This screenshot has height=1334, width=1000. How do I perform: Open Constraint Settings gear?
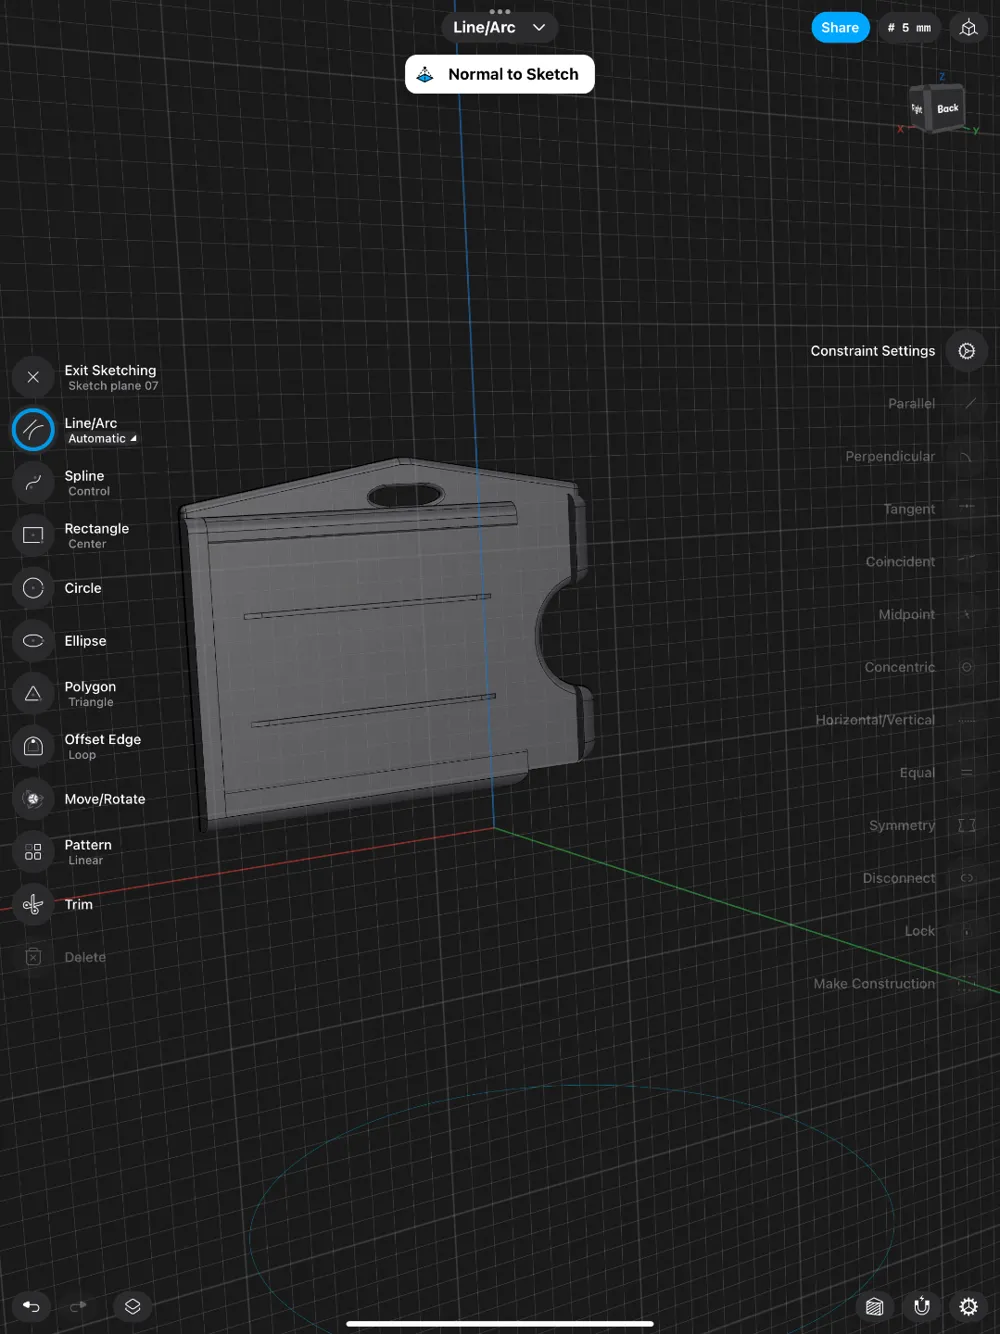click(x=966, y=351)
